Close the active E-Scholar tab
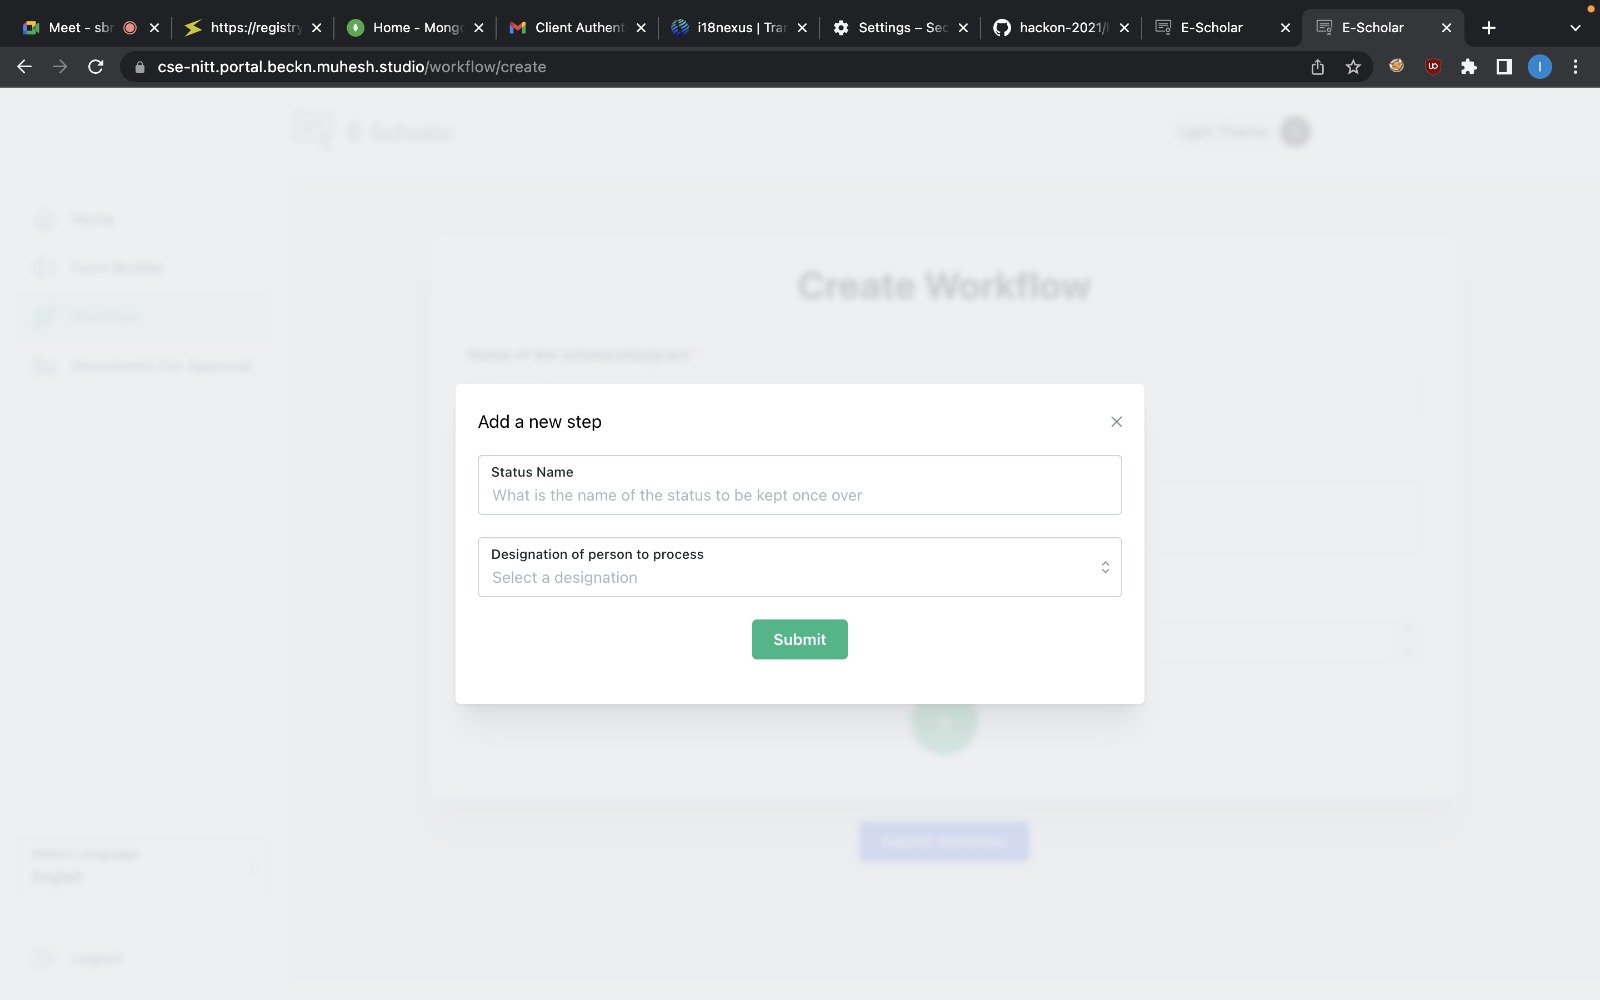 (1446, 28)
